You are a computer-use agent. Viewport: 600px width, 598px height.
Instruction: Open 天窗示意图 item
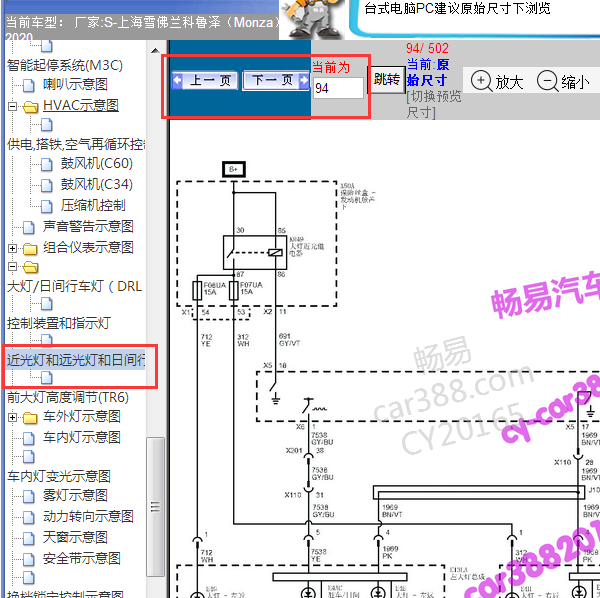(x=75, y=538)
